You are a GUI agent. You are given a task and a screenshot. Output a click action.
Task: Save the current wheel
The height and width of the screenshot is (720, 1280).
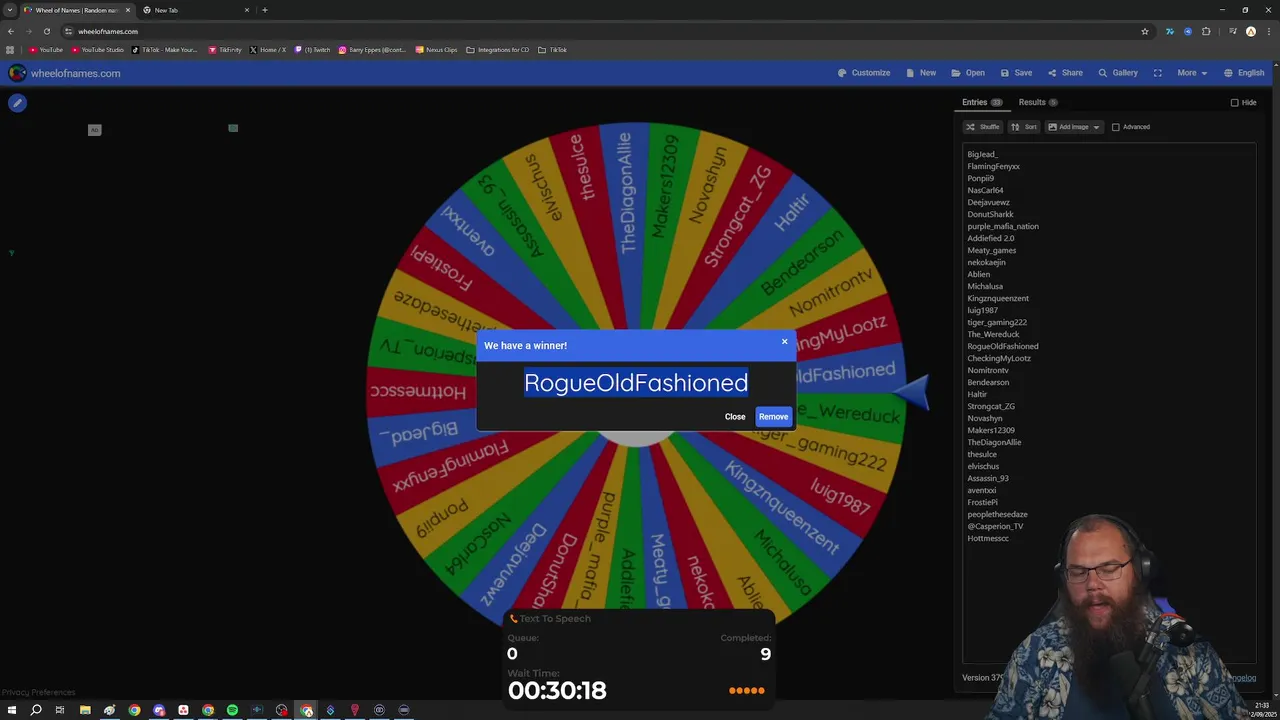coord(1016,73)
